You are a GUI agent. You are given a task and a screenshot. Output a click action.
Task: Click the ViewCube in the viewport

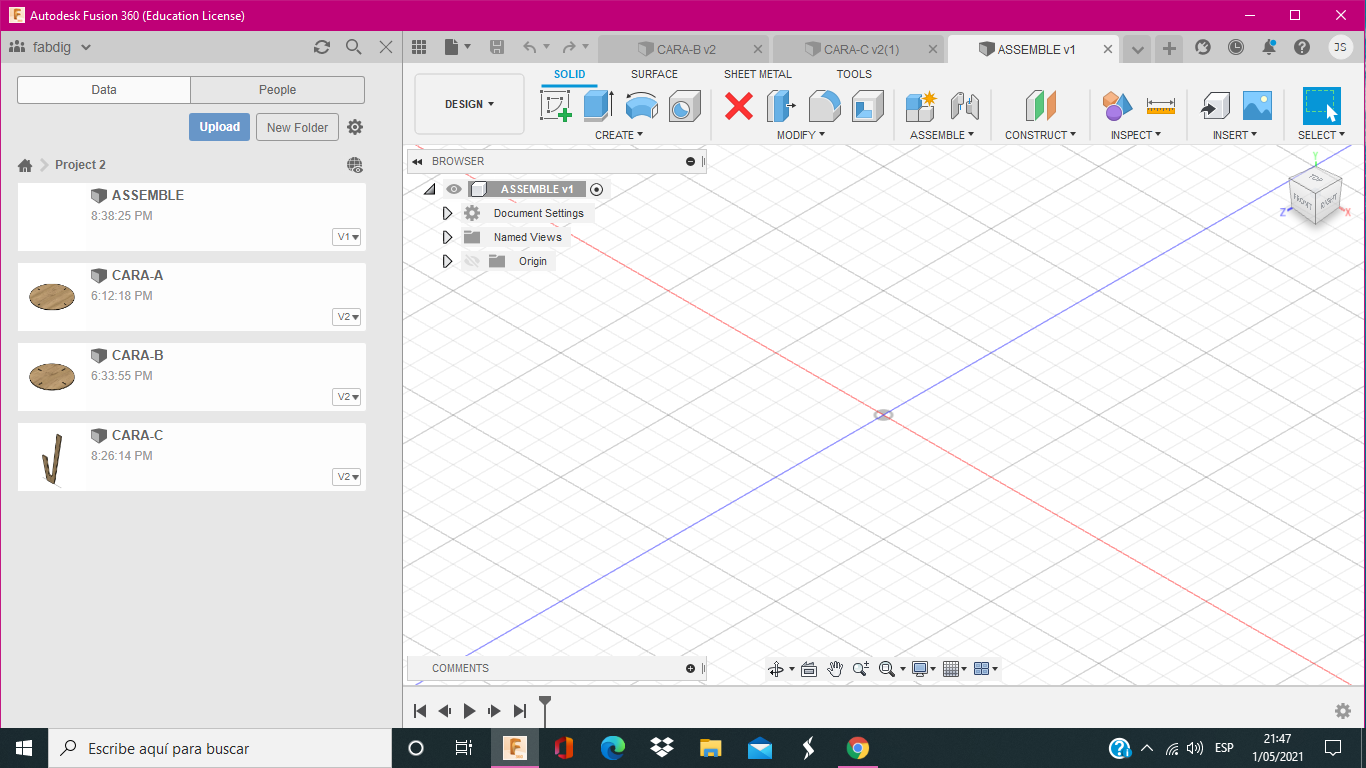(1315, 195)
